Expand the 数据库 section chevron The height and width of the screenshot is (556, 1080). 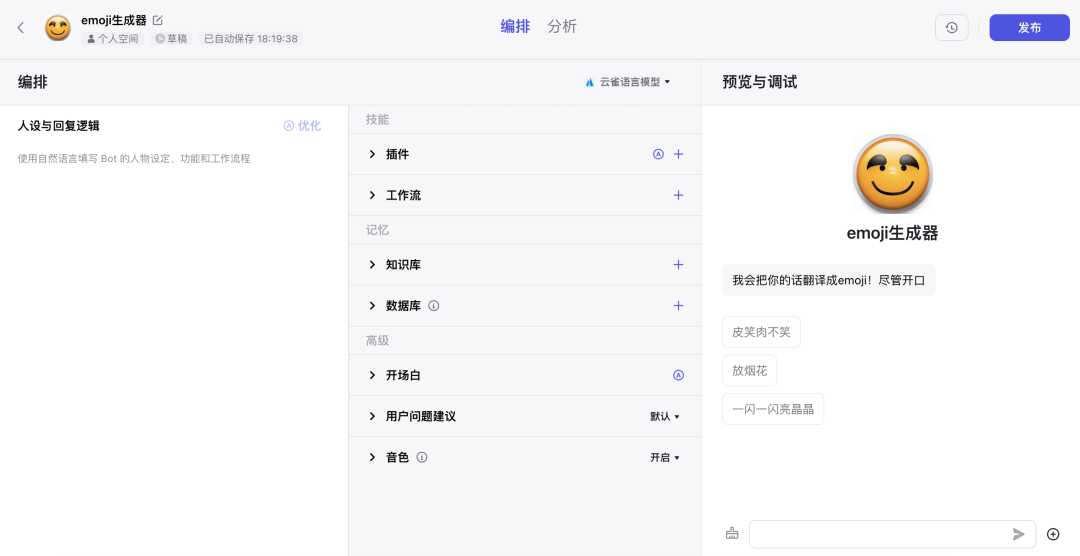372,306
